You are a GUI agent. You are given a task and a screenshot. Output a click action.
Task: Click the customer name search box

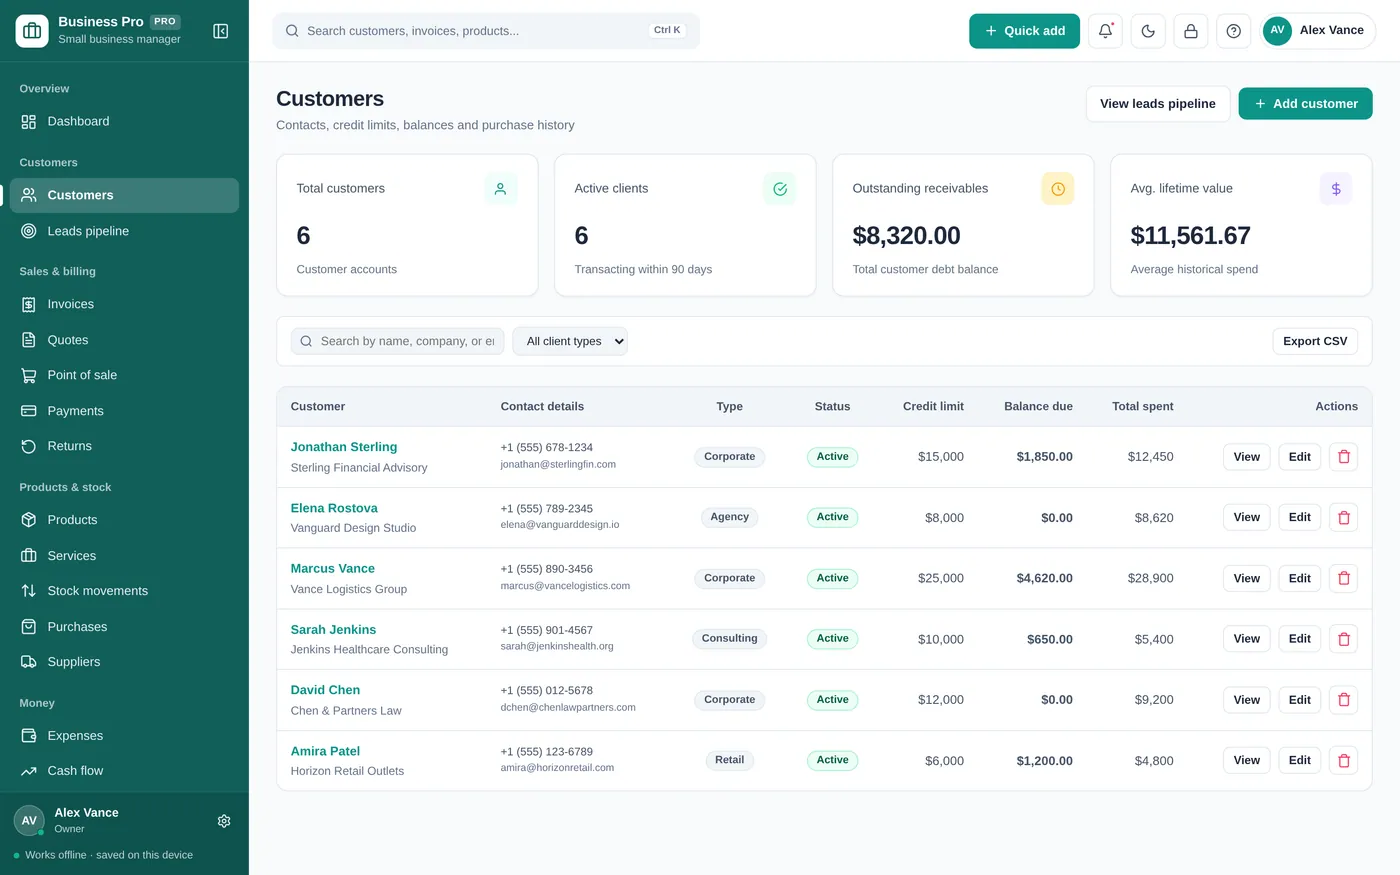click(398, 341)
